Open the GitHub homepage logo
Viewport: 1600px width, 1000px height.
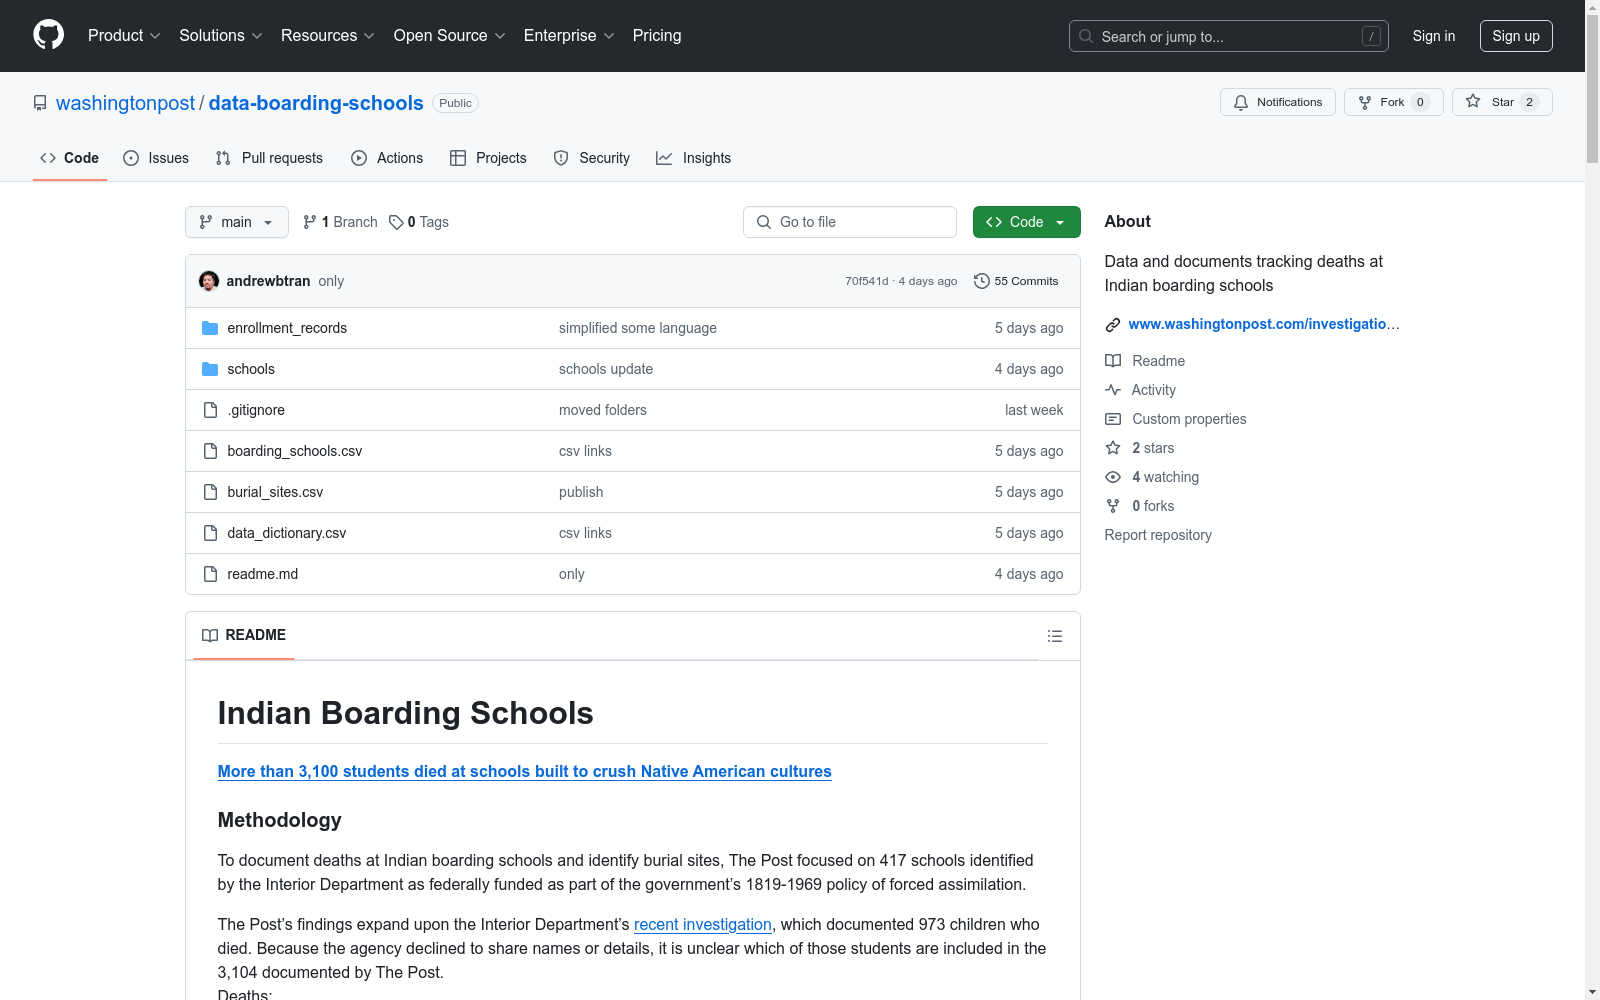[x=48, y=35]
